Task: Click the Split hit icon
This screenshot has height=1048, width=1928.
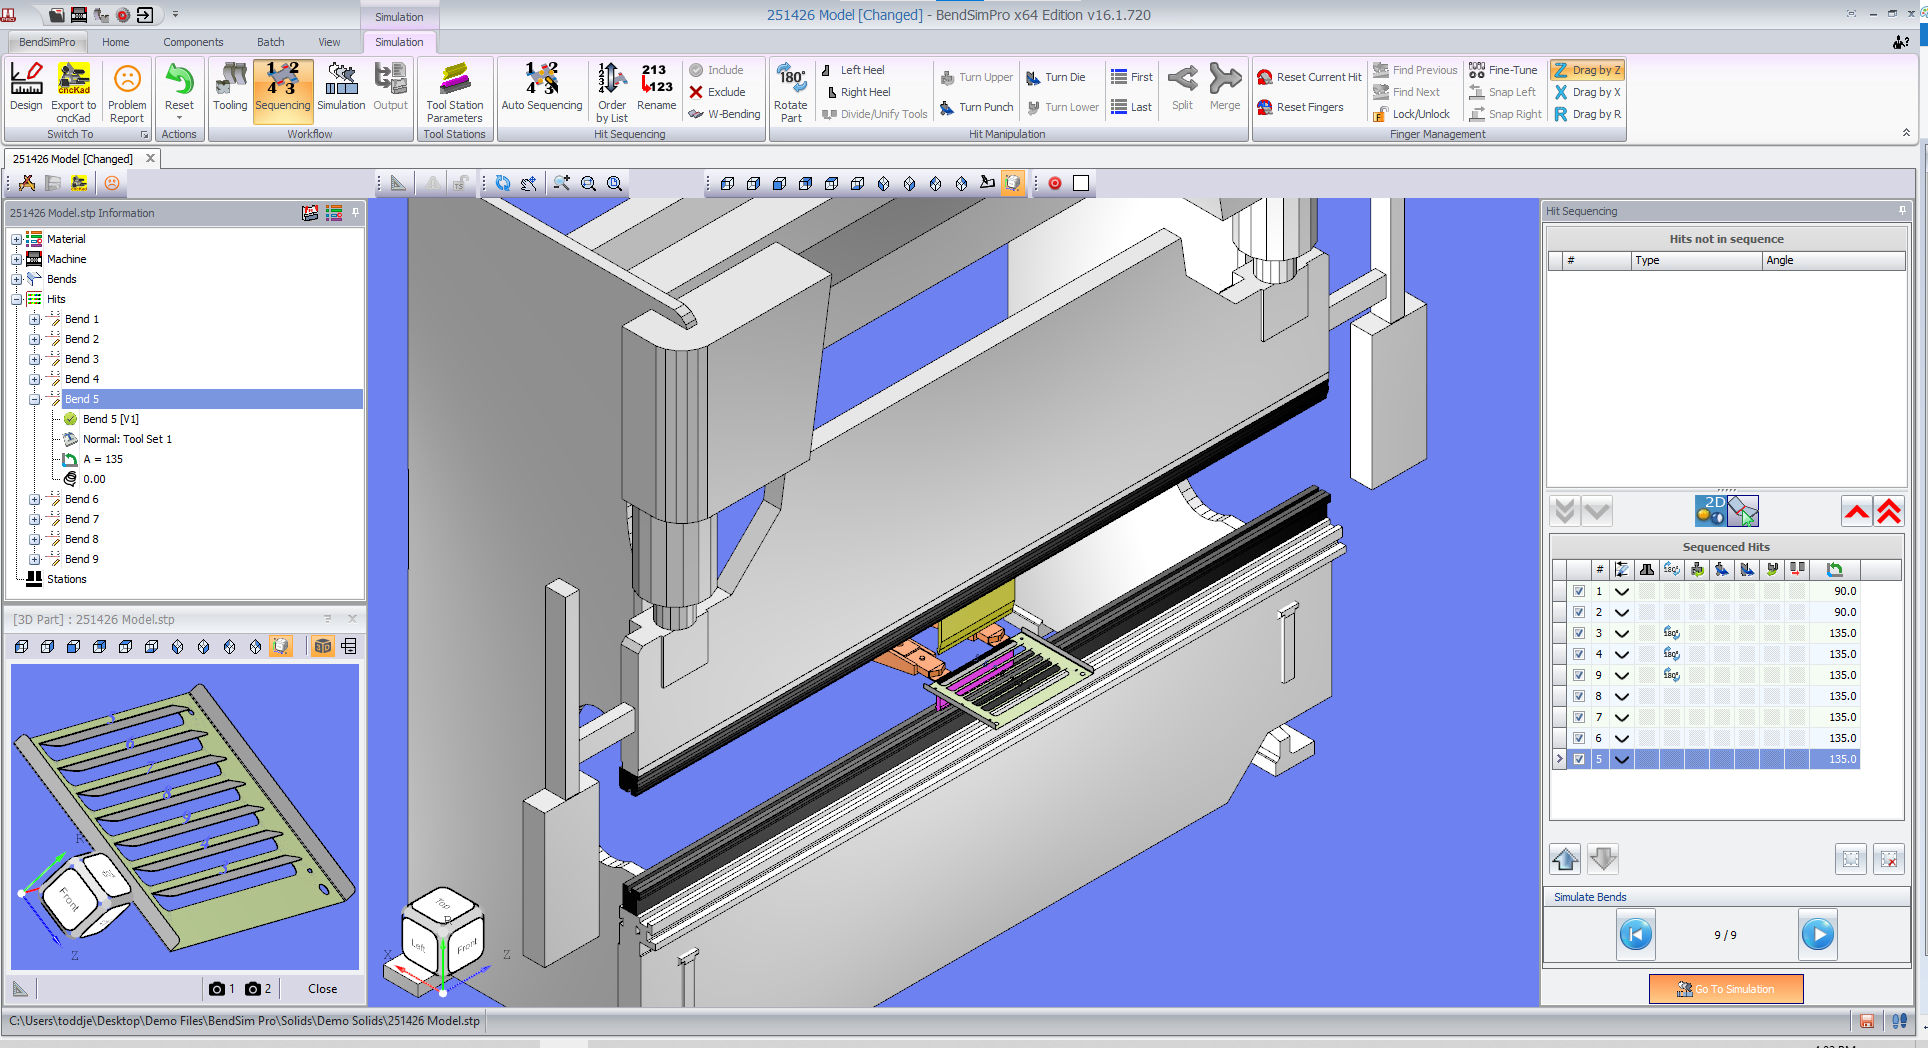Action: pos(1182,87)
